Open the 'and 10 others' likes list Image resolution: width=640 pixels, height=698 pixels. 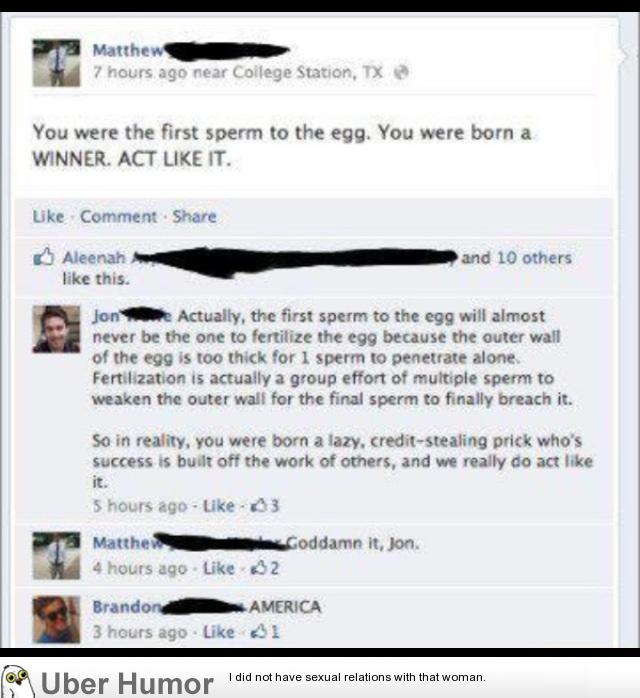(516, 258)
